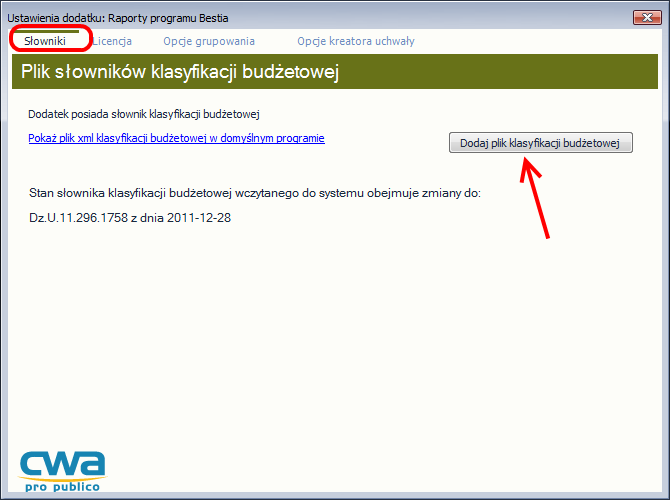
Task: Close the Ustawienia dodatku window
Action: [647, 18]
